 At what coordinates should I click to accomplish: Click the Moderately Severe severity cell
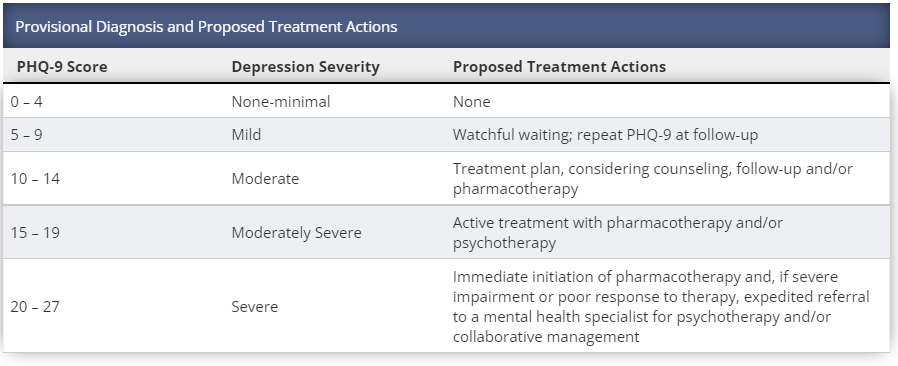coord(296,233)
